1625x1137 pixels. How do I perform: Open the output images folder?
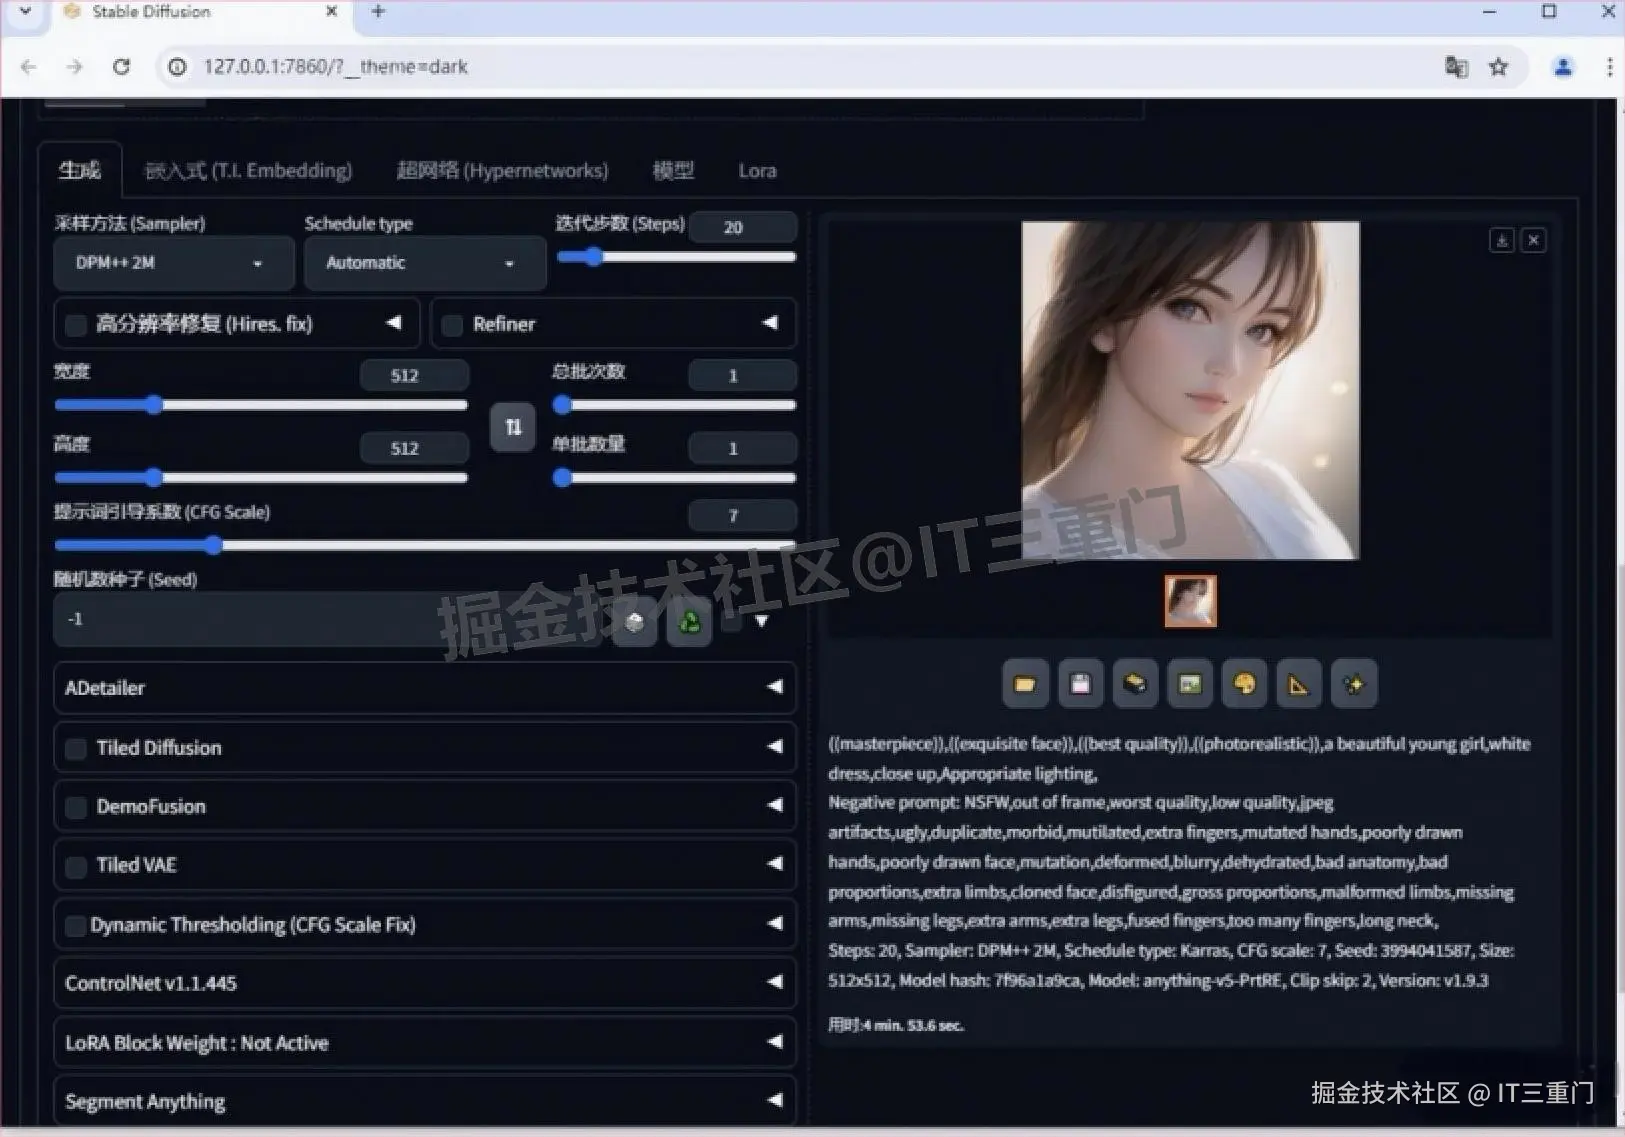point(1025,683)
